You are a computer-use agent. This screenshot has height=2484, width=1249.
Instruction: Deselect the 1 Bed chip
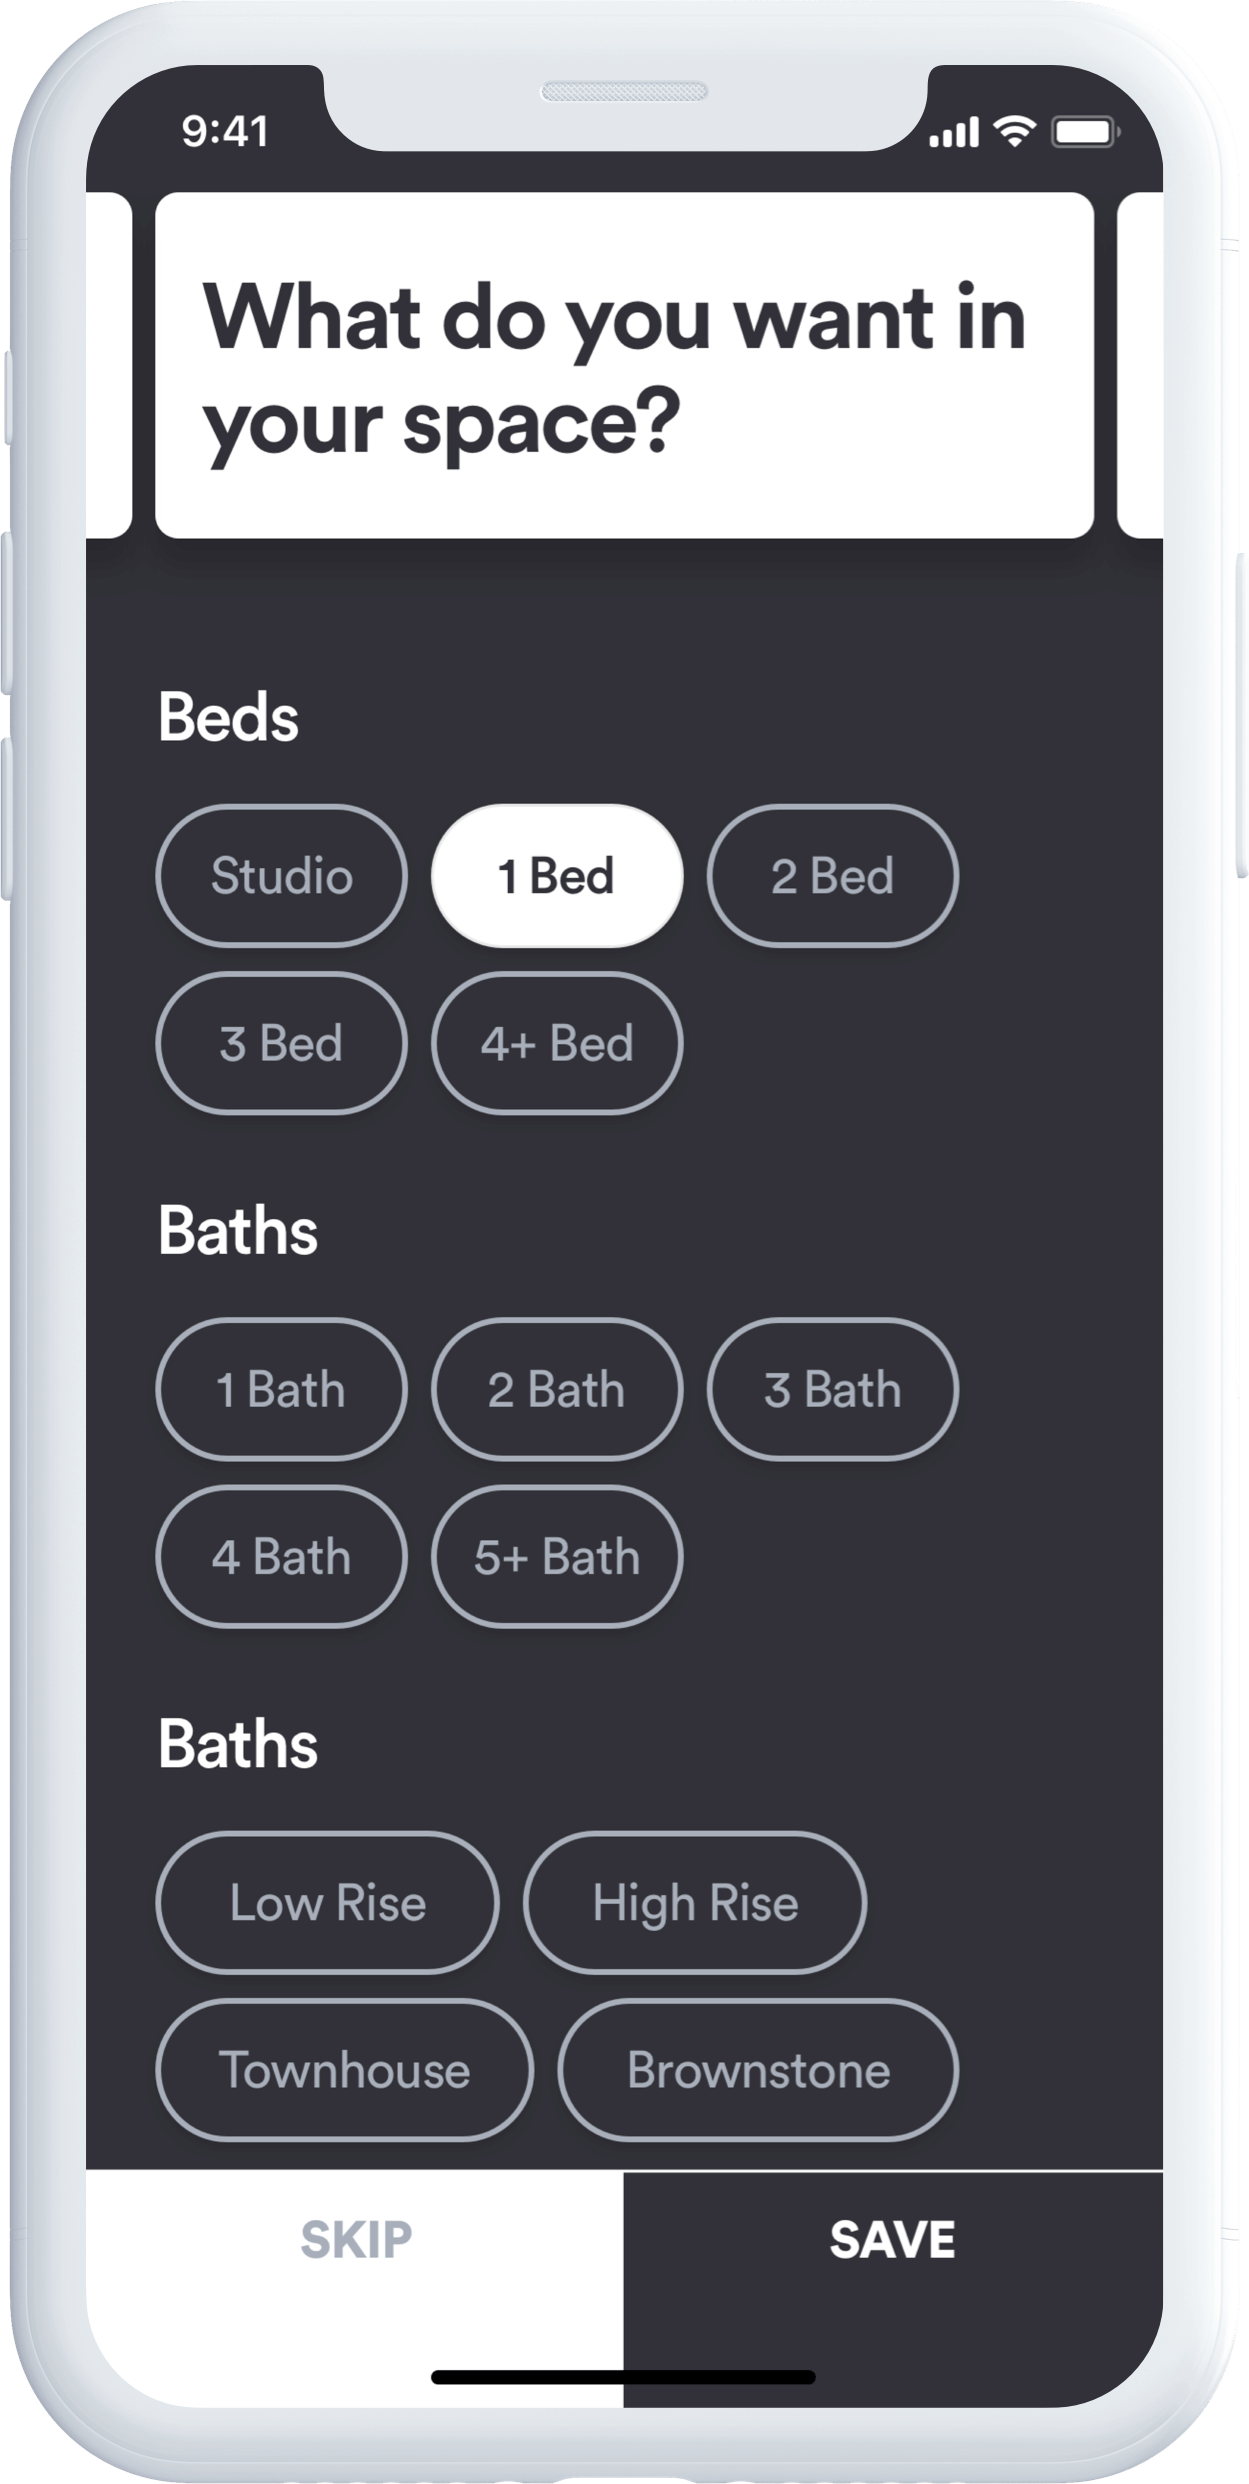pyautogui.click(x=557, y=876)
